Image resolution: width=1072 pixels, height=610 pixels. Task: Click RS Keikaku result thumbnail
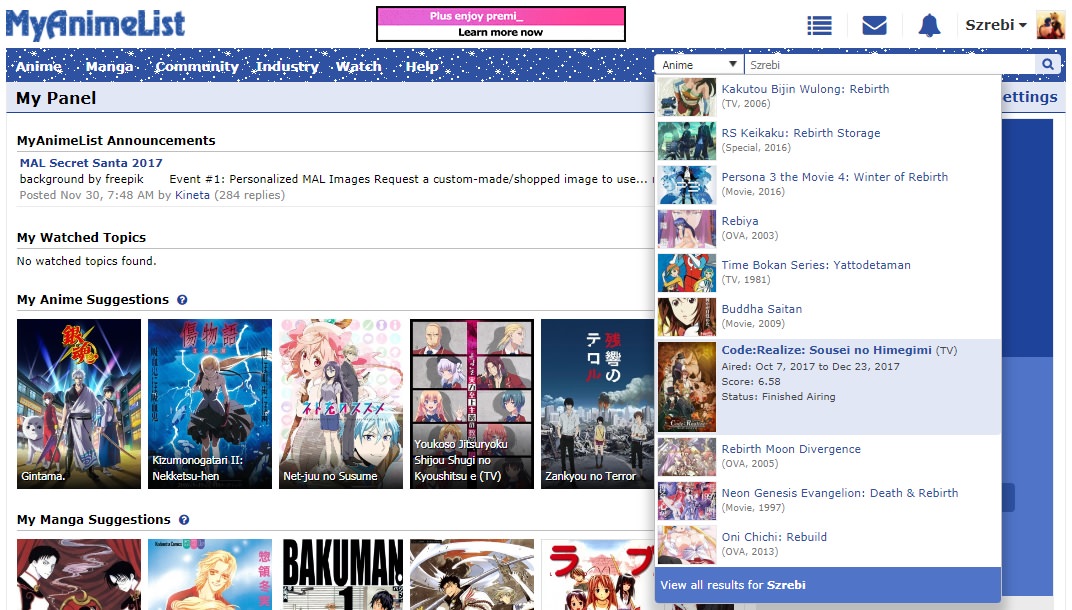(686, 141)
